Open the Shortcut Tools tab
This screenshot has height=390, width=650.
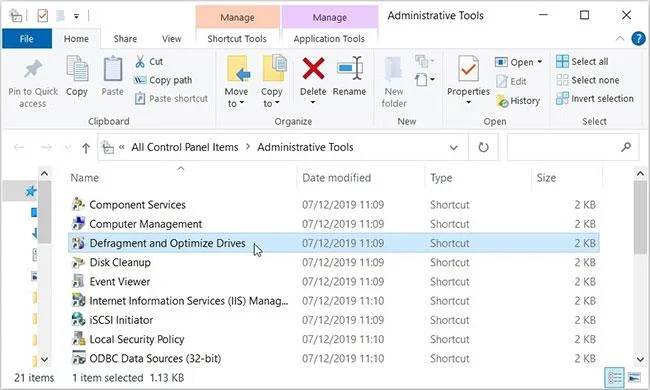pyautogui.click(x=237, y=39)
